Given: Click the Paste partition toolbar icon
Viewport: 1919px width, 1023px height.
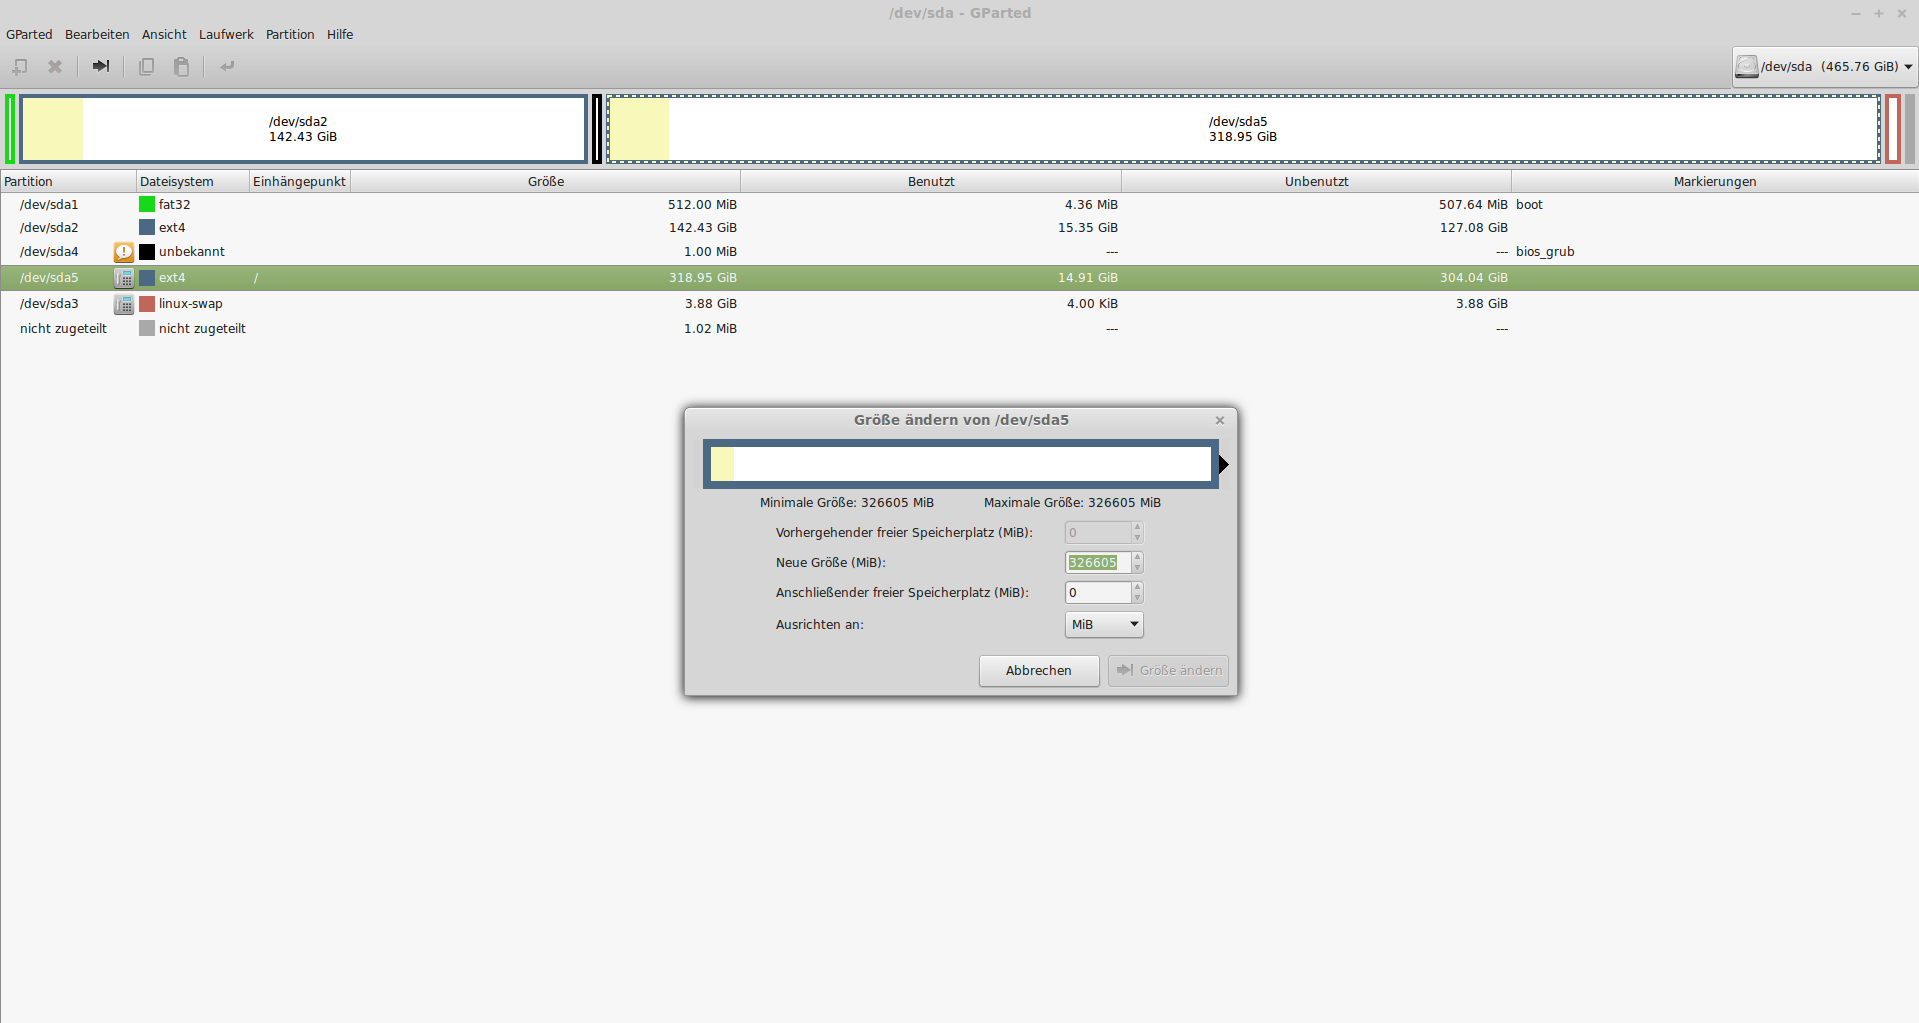Looking at the screenshot, I should [x=182, y=66].
